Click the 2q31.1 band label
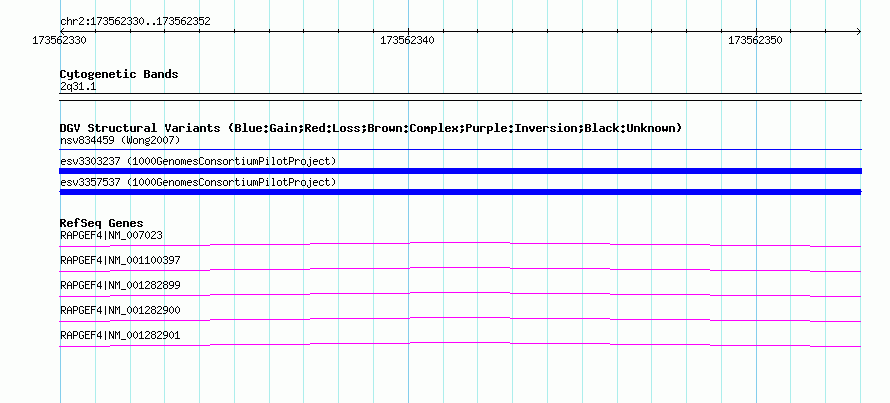Viewport: 890px width, 403px height. pyautogui.click(x=78, y=86)
